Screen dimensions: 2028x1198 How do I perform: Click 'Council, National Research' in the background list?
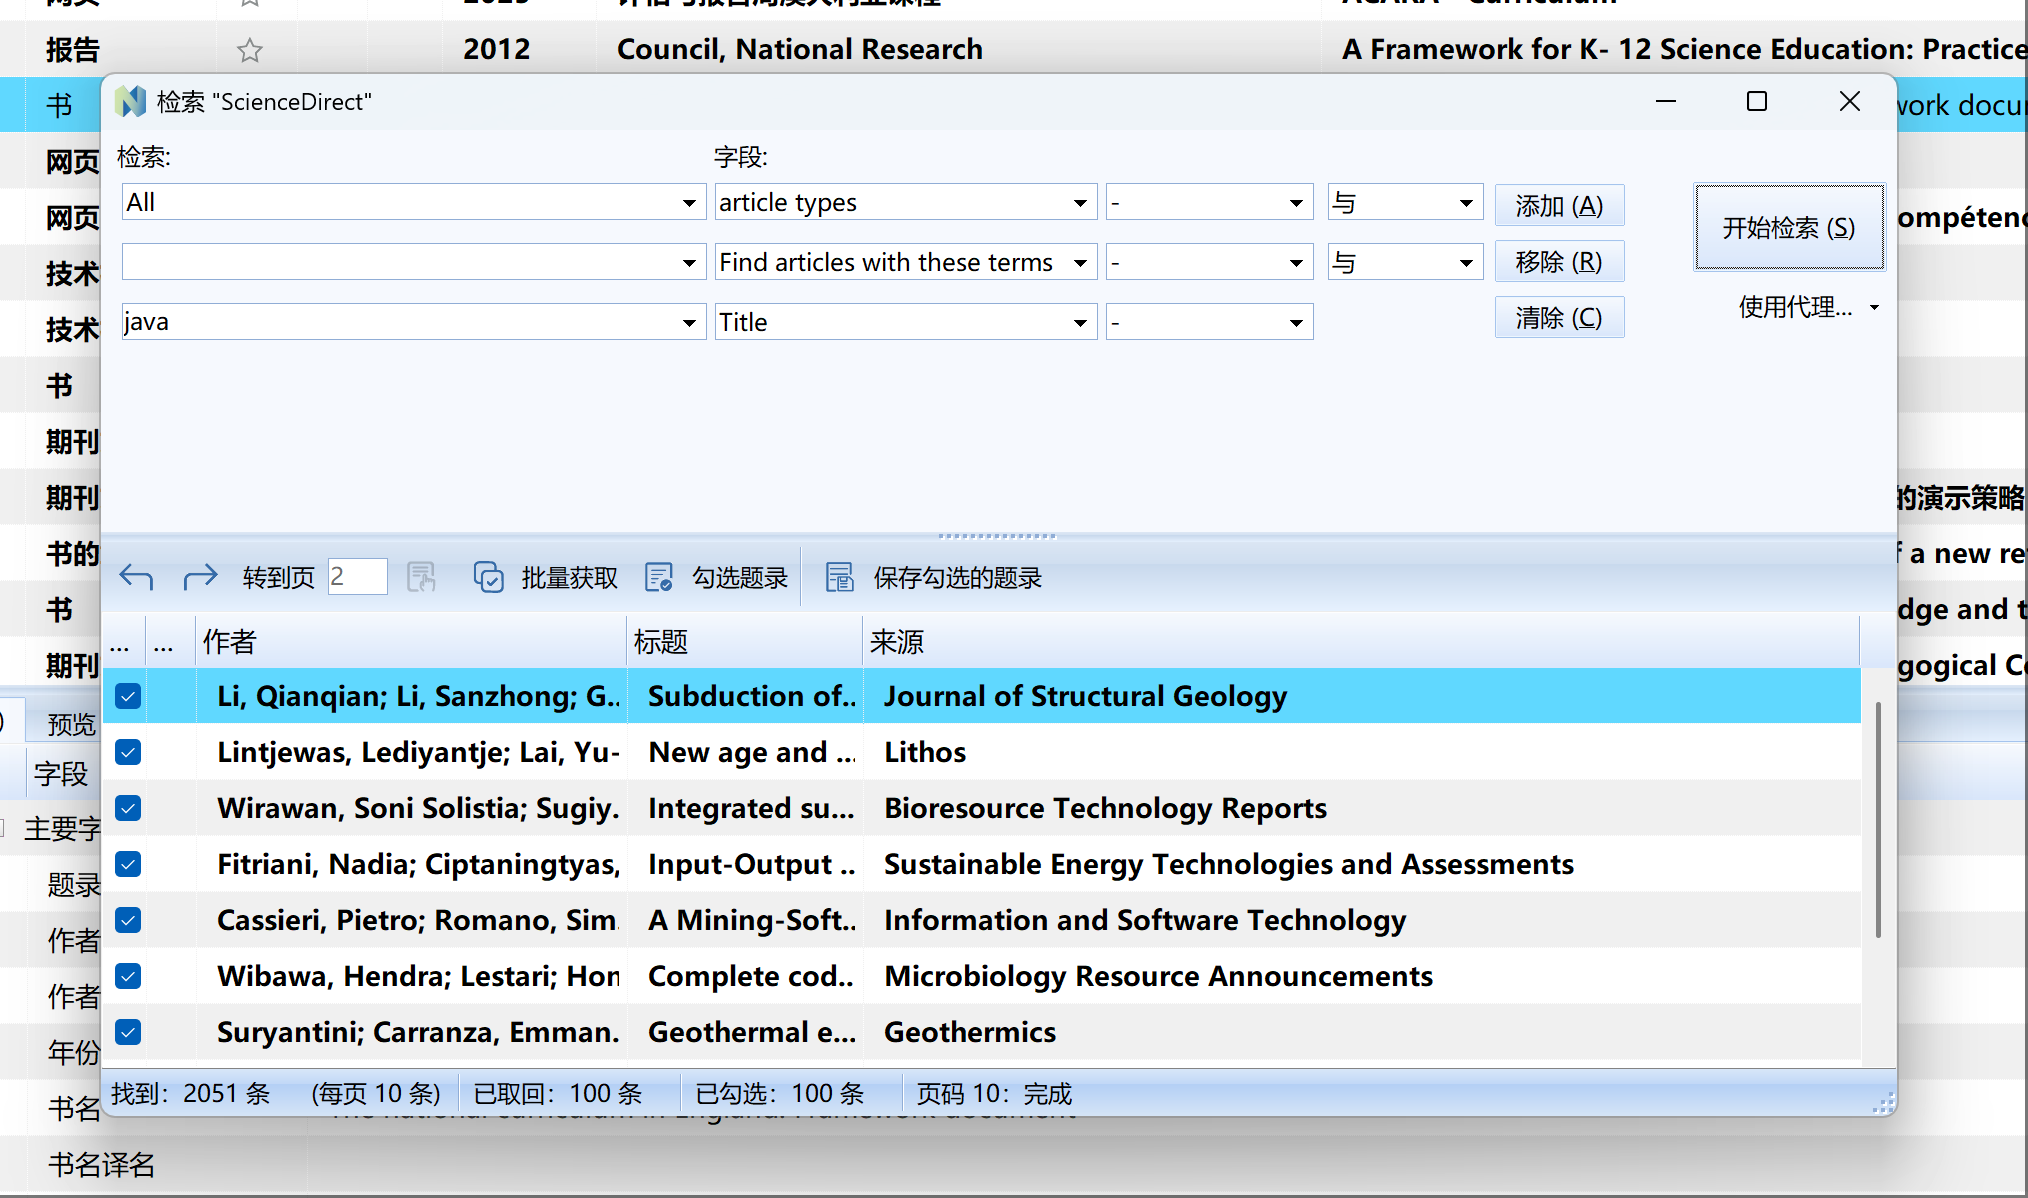800,49
